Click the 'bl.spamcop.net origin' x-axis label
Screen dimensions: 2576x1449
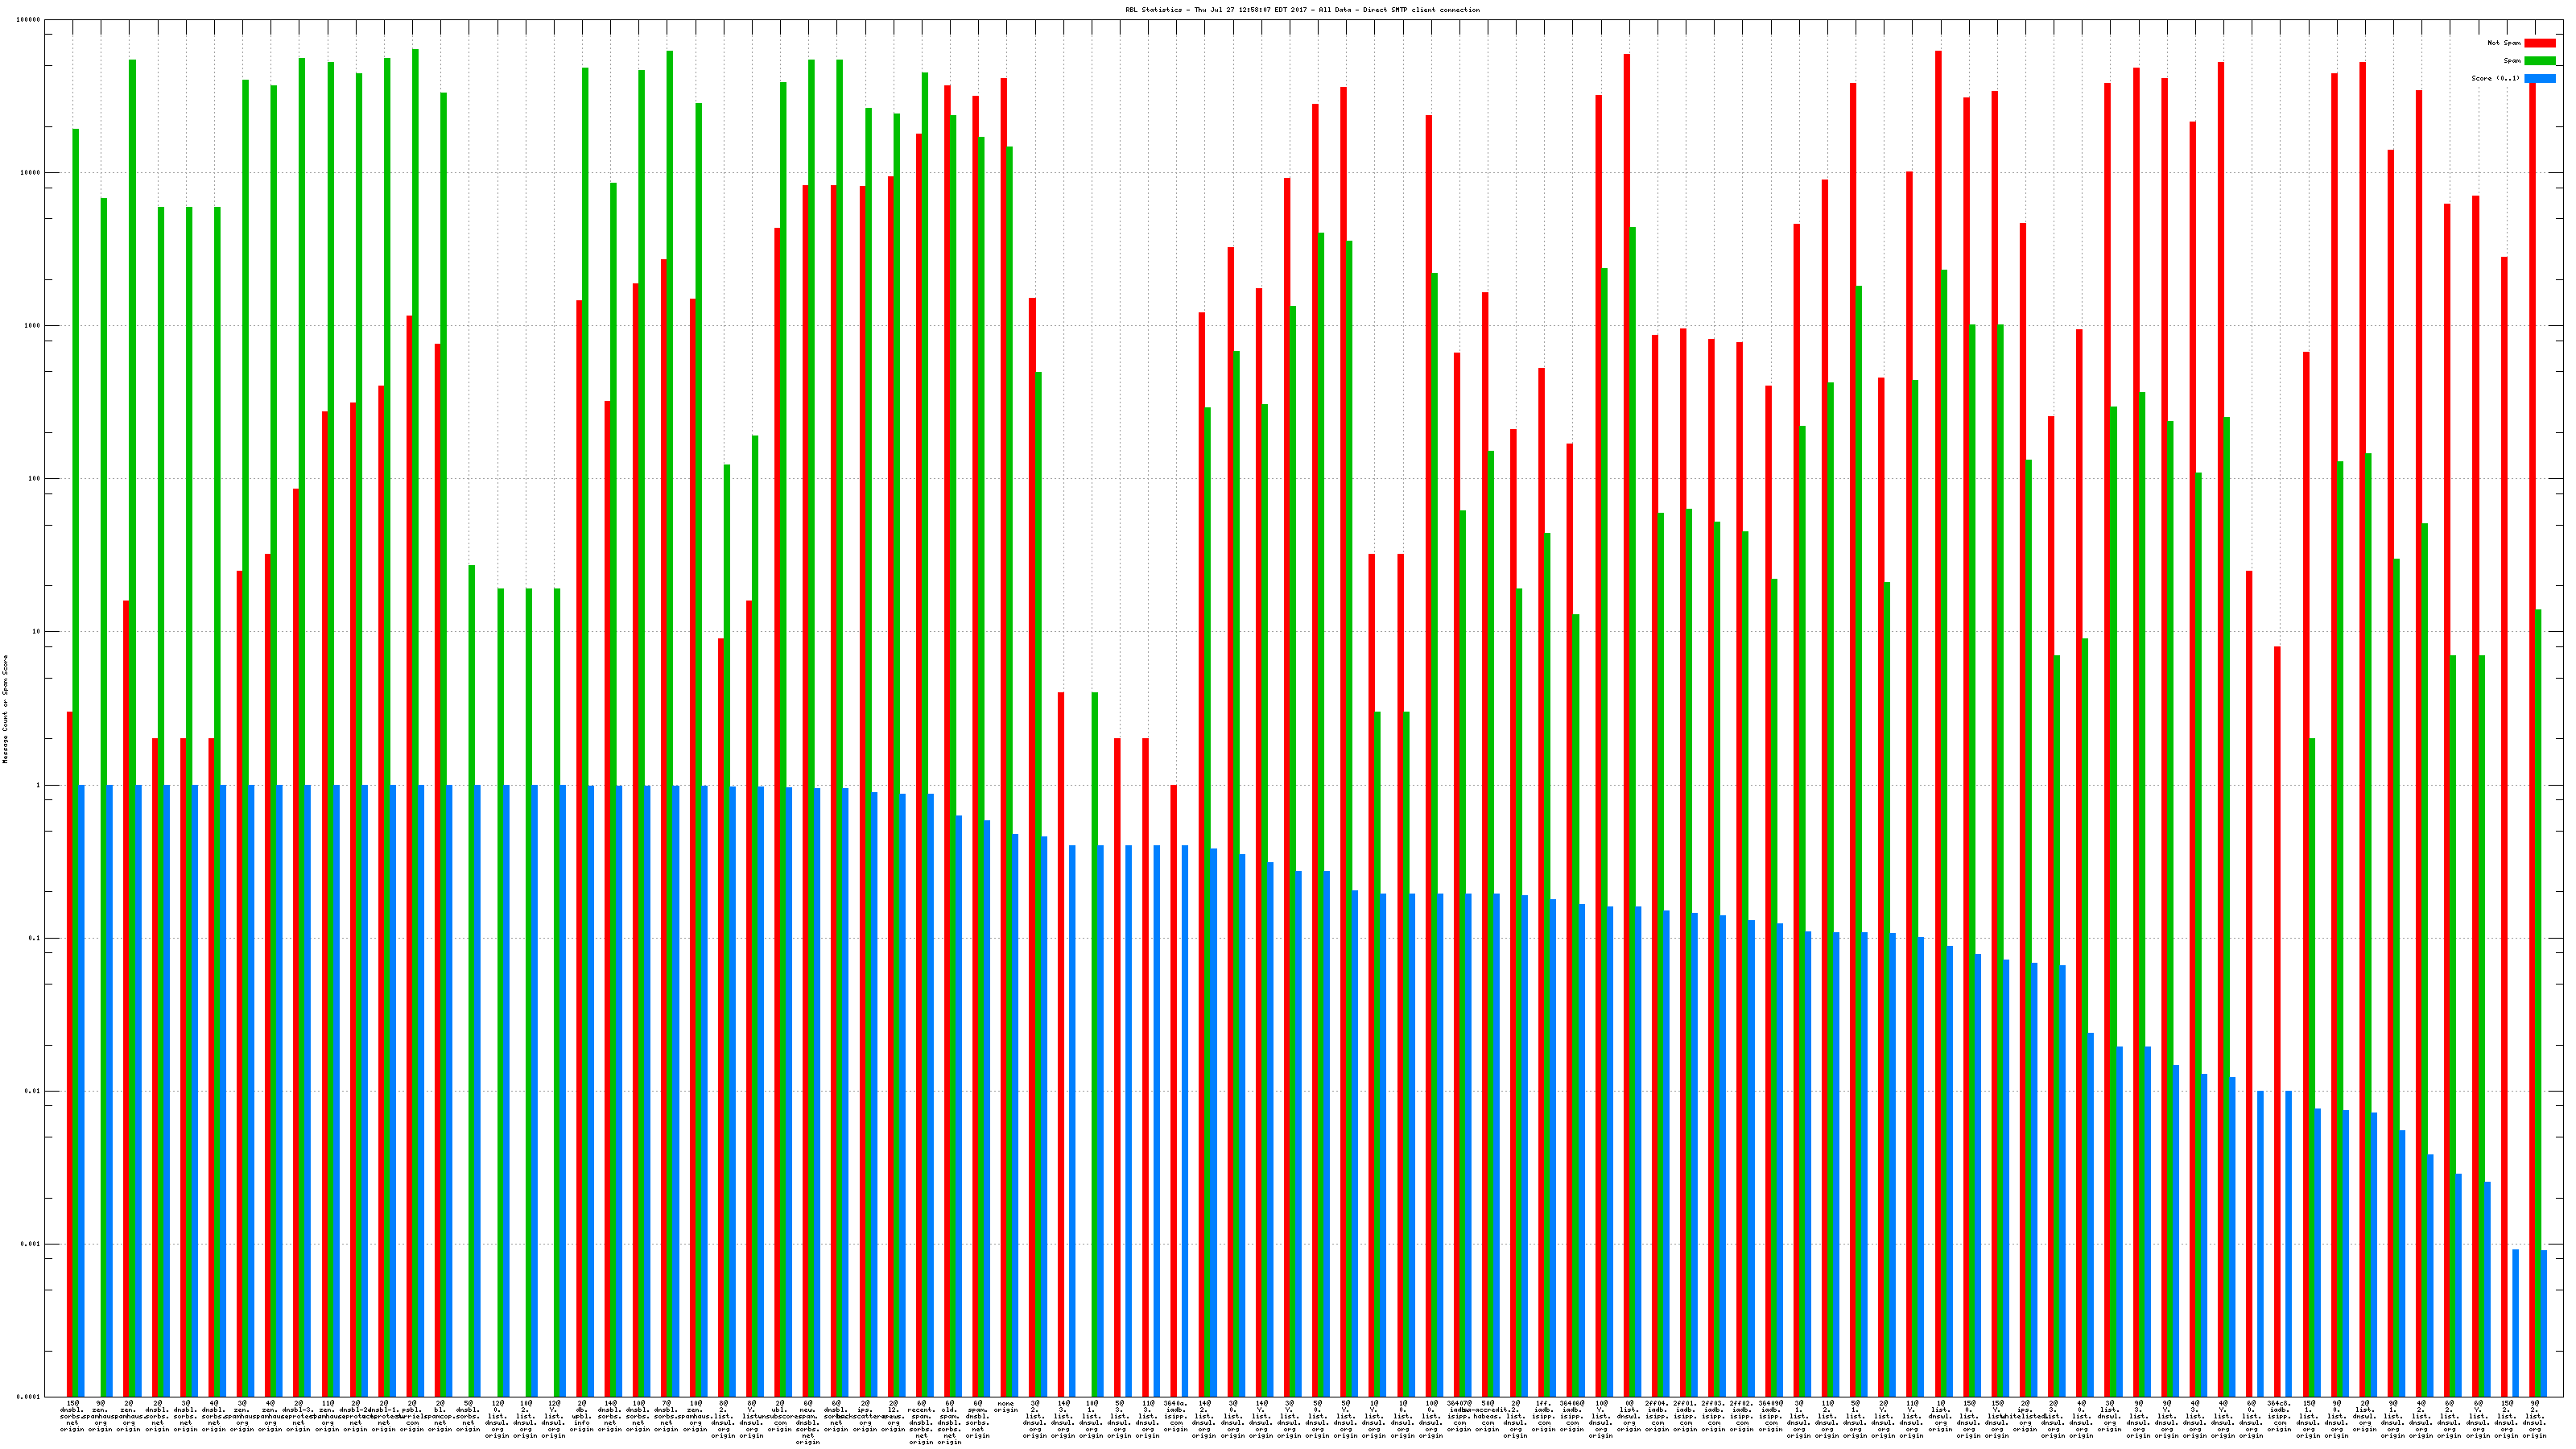click(440, 1415)
